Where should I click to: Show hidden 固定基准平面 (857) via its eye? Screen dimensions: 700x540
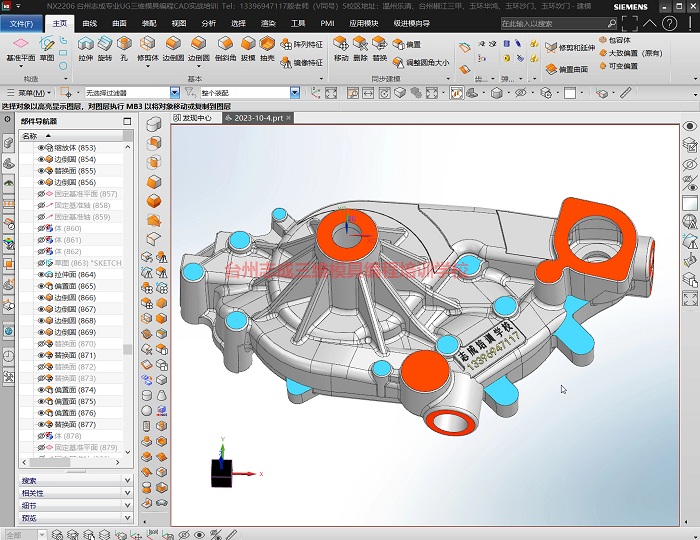point(41,194)
